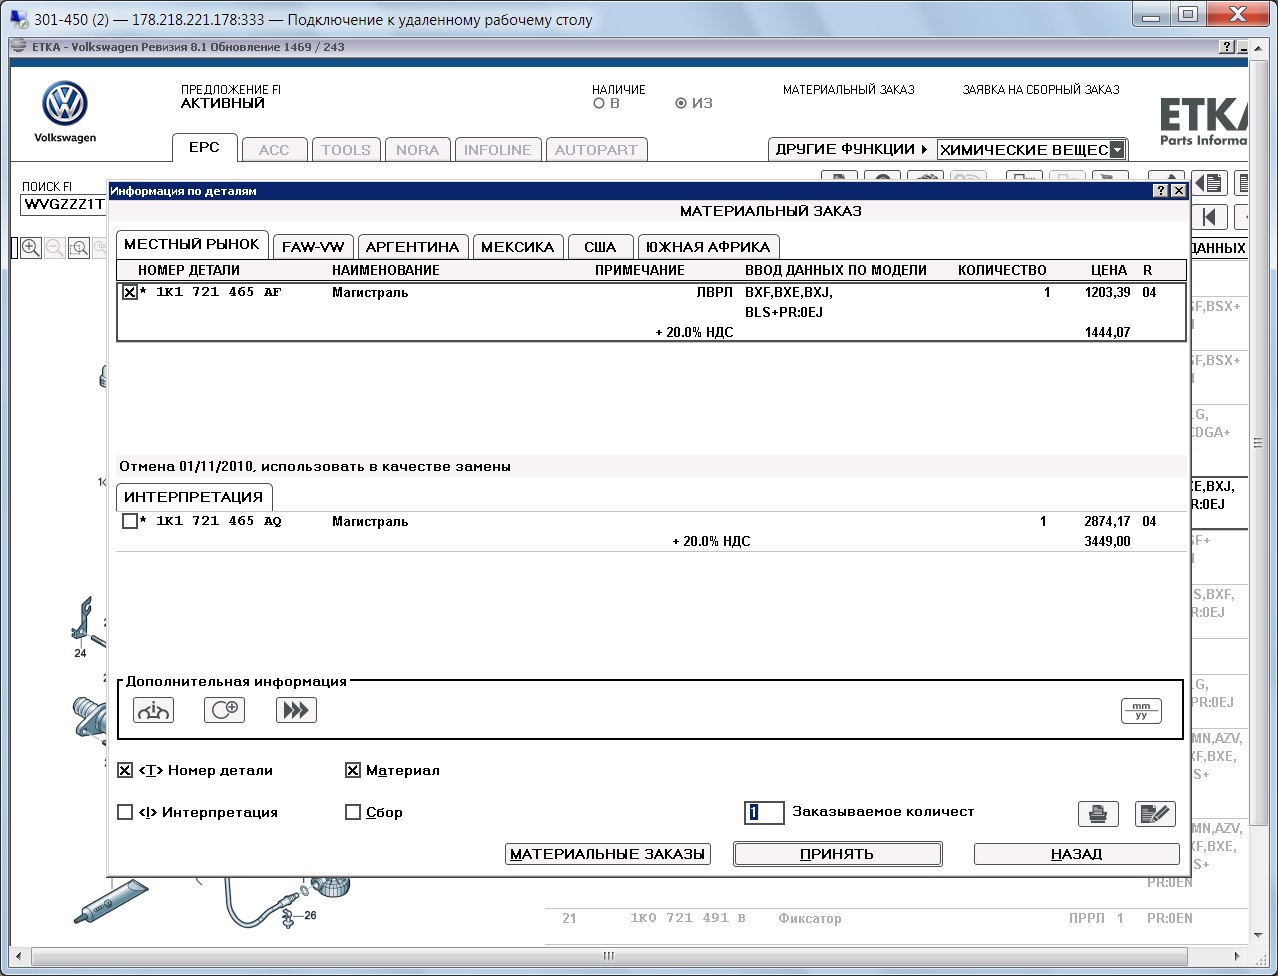
Task: Toggle the Номер детали checkbox
Action: [x=125, y=770]
